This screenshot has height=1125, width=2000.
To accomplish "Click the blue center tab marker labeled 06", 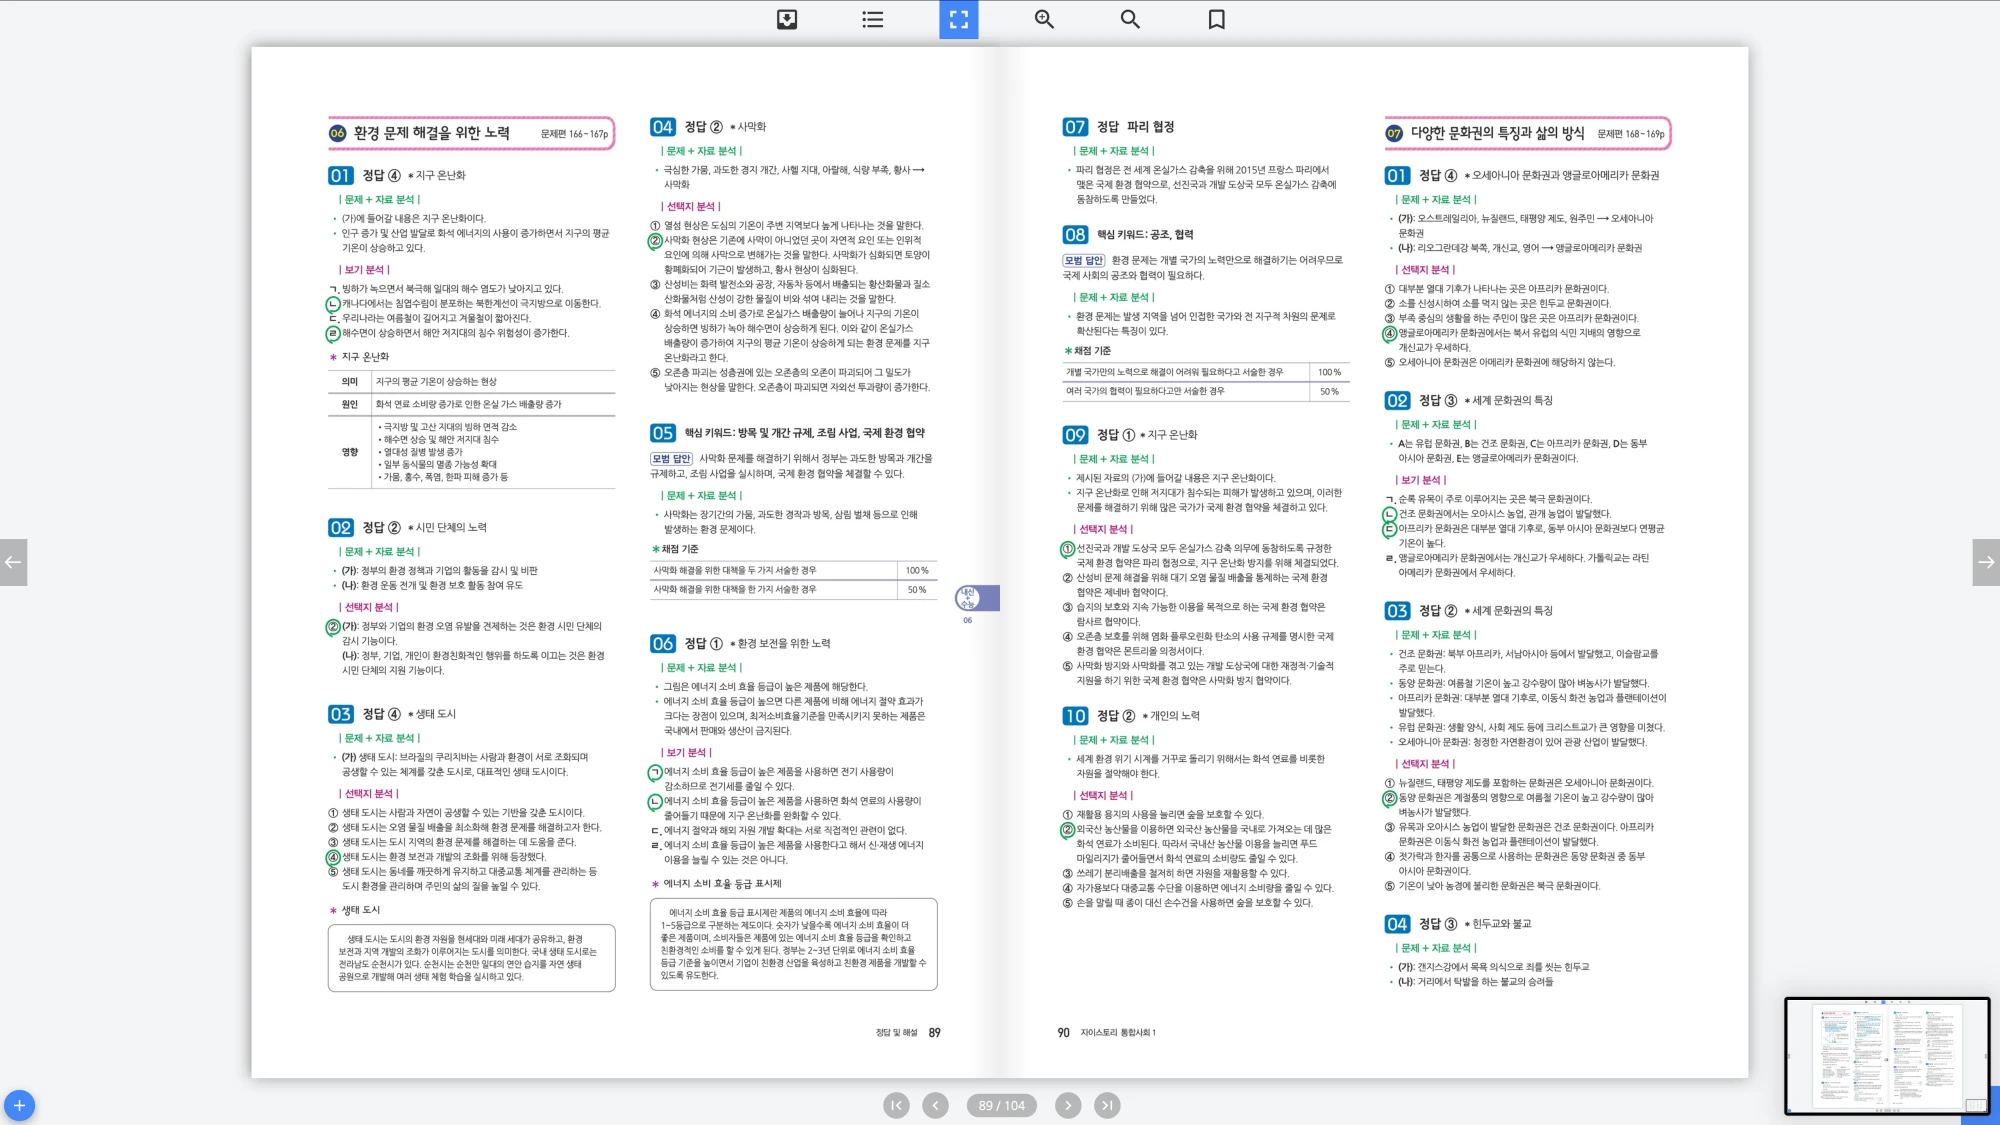I will click(975, 598).
